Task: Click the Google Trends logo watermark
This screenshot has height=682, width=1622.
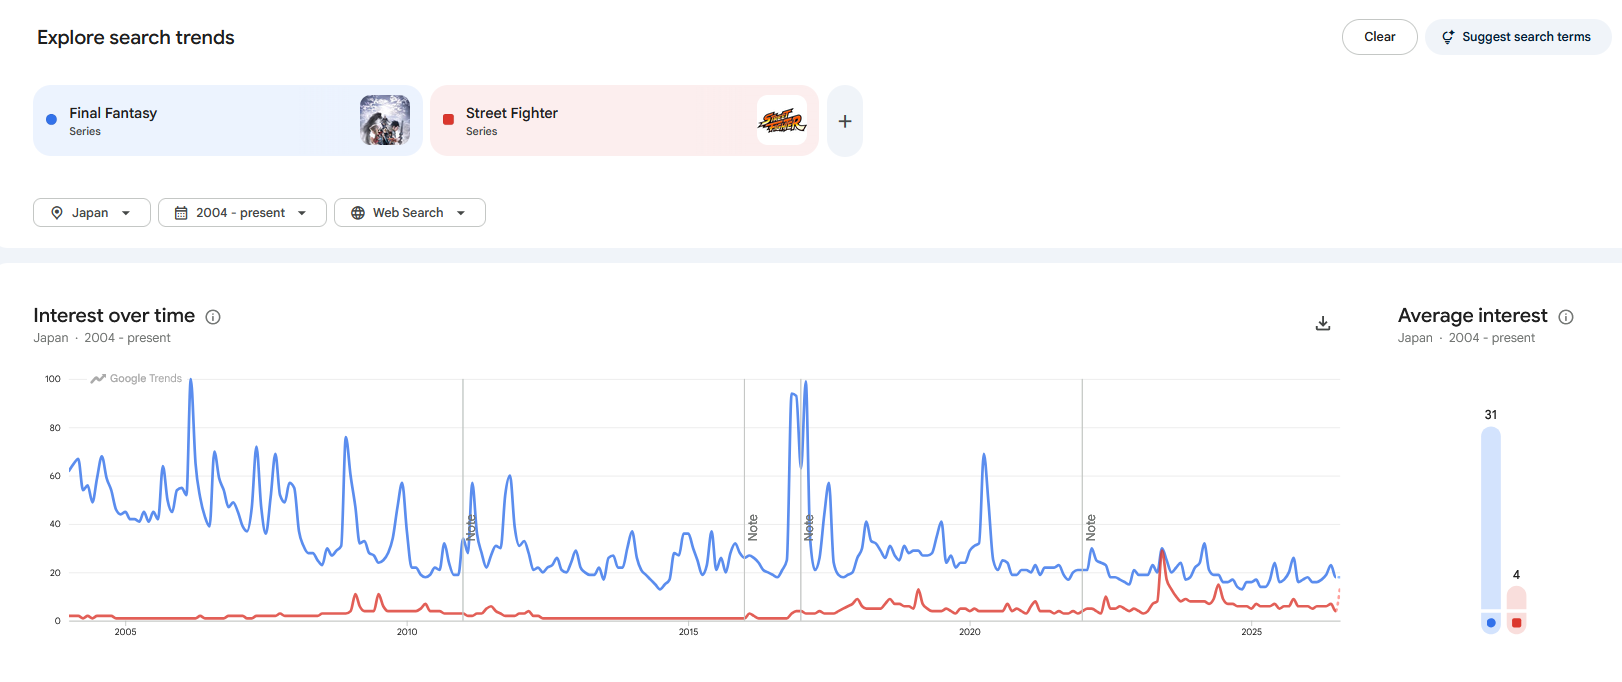Action: click(136, 379)
